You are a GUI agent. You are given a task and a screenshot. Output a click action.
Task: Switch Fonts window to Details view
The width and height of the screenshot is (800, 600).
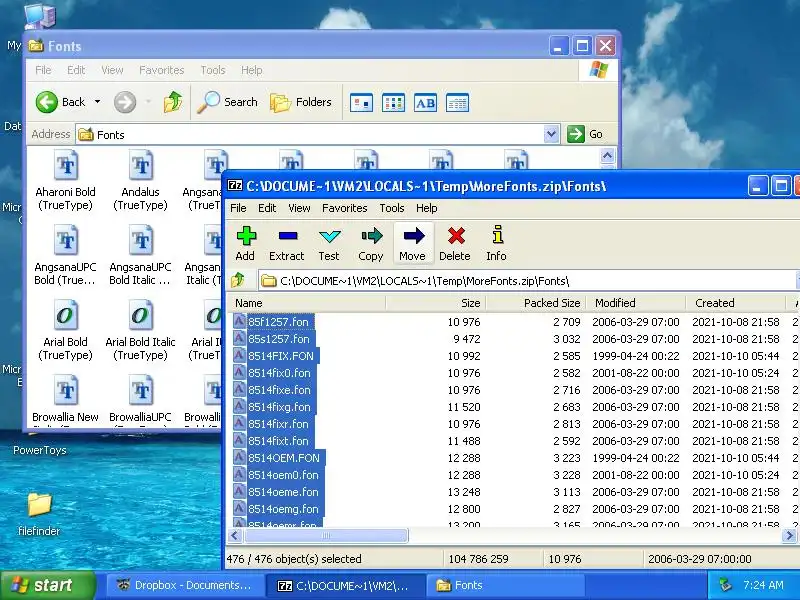pyautogui.click(x=457, y=103)
